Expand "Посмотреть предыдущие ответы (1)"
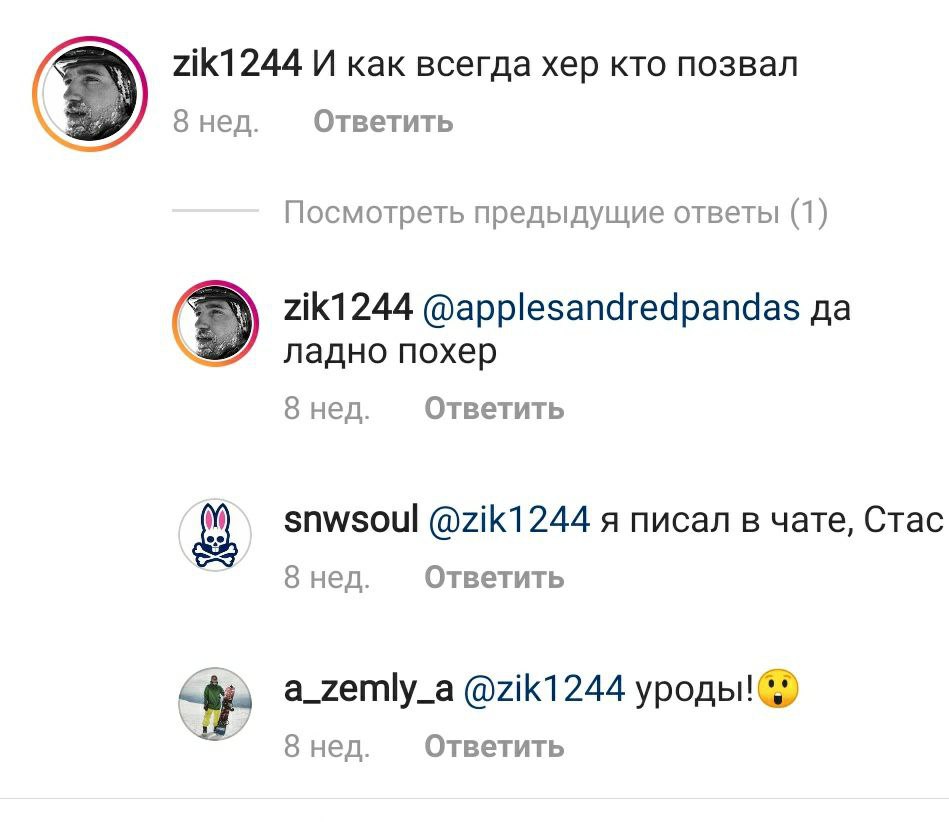This screenshot has height=822, width=949. click(x=556, y=212)
